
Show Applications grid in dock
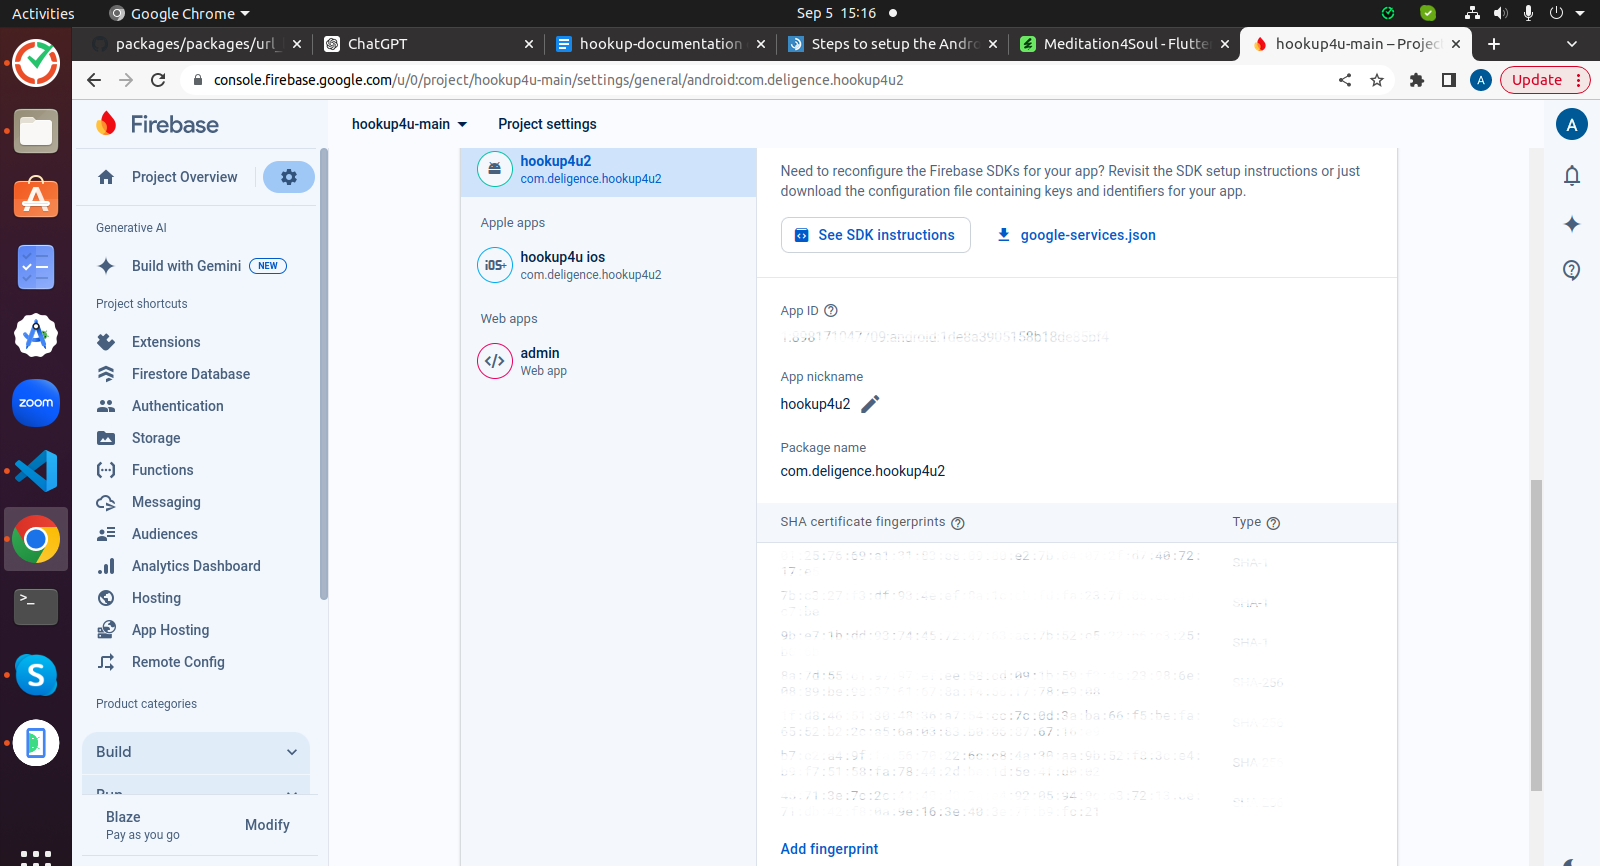pos(36,857)
